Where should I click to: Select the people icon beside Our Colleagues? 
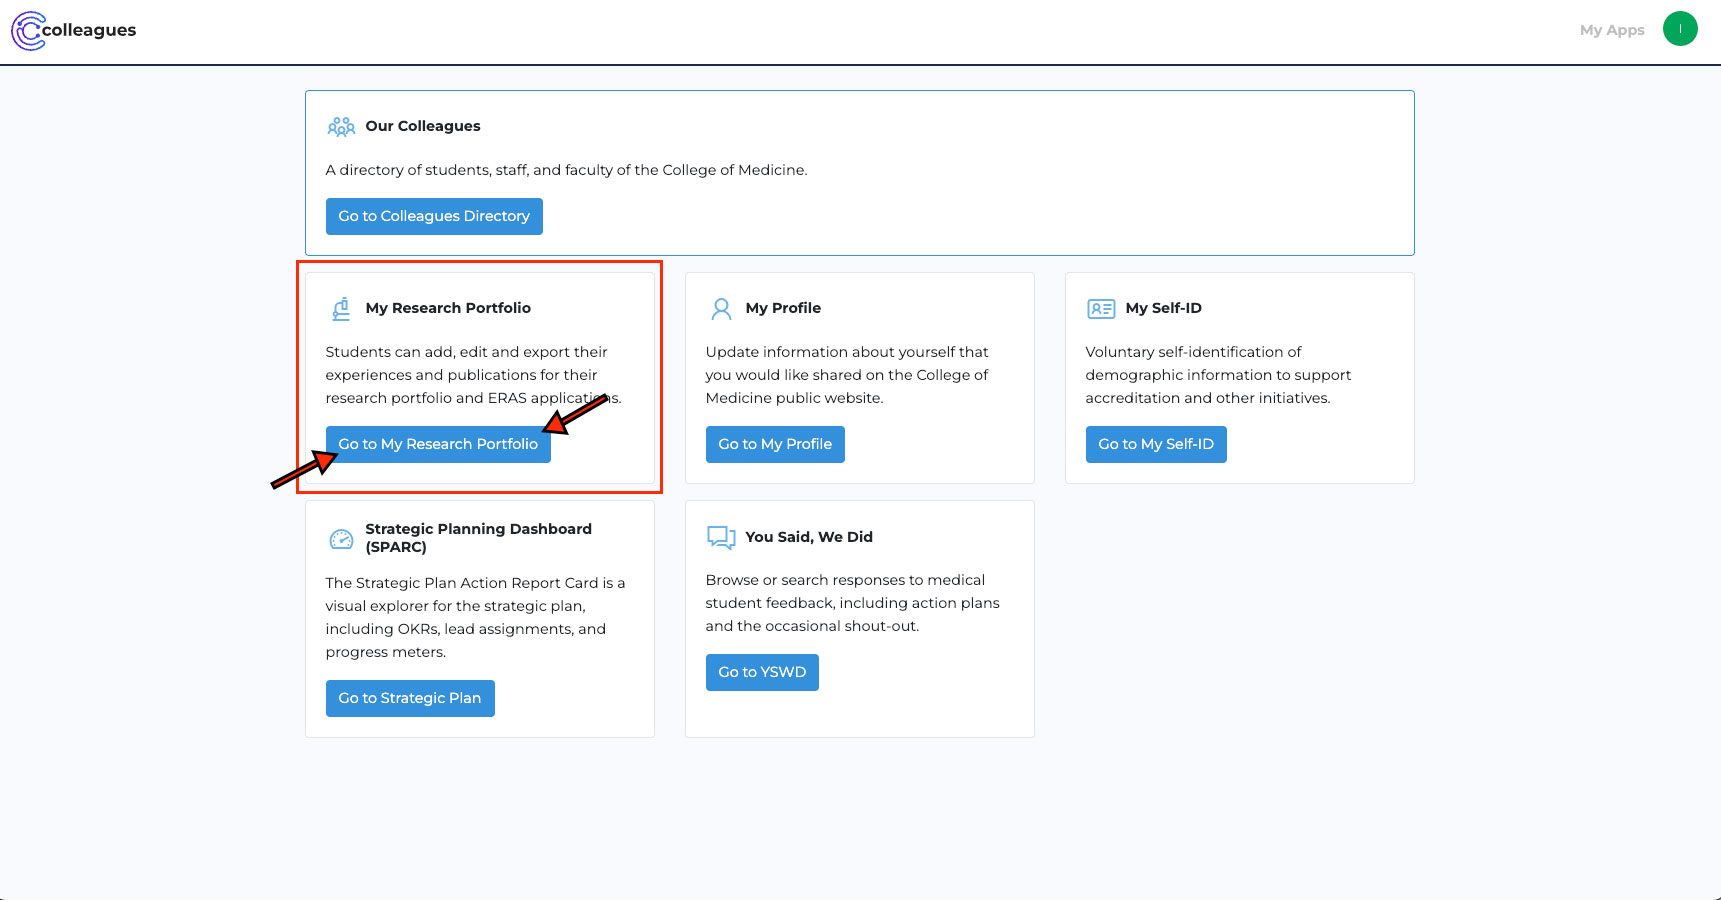pos(342,126)
